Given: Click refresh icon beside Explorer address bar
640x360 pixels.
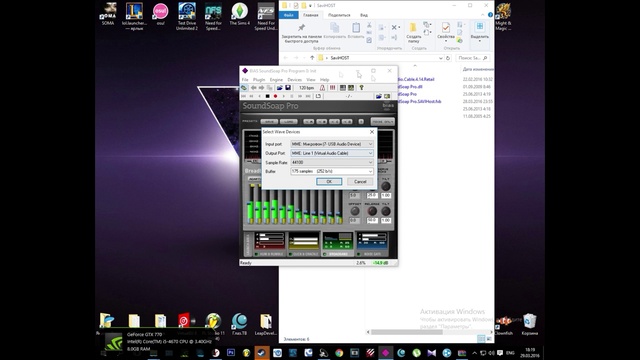Looking at the screenshot, I should pyautogui.click(x=448, y=58).
